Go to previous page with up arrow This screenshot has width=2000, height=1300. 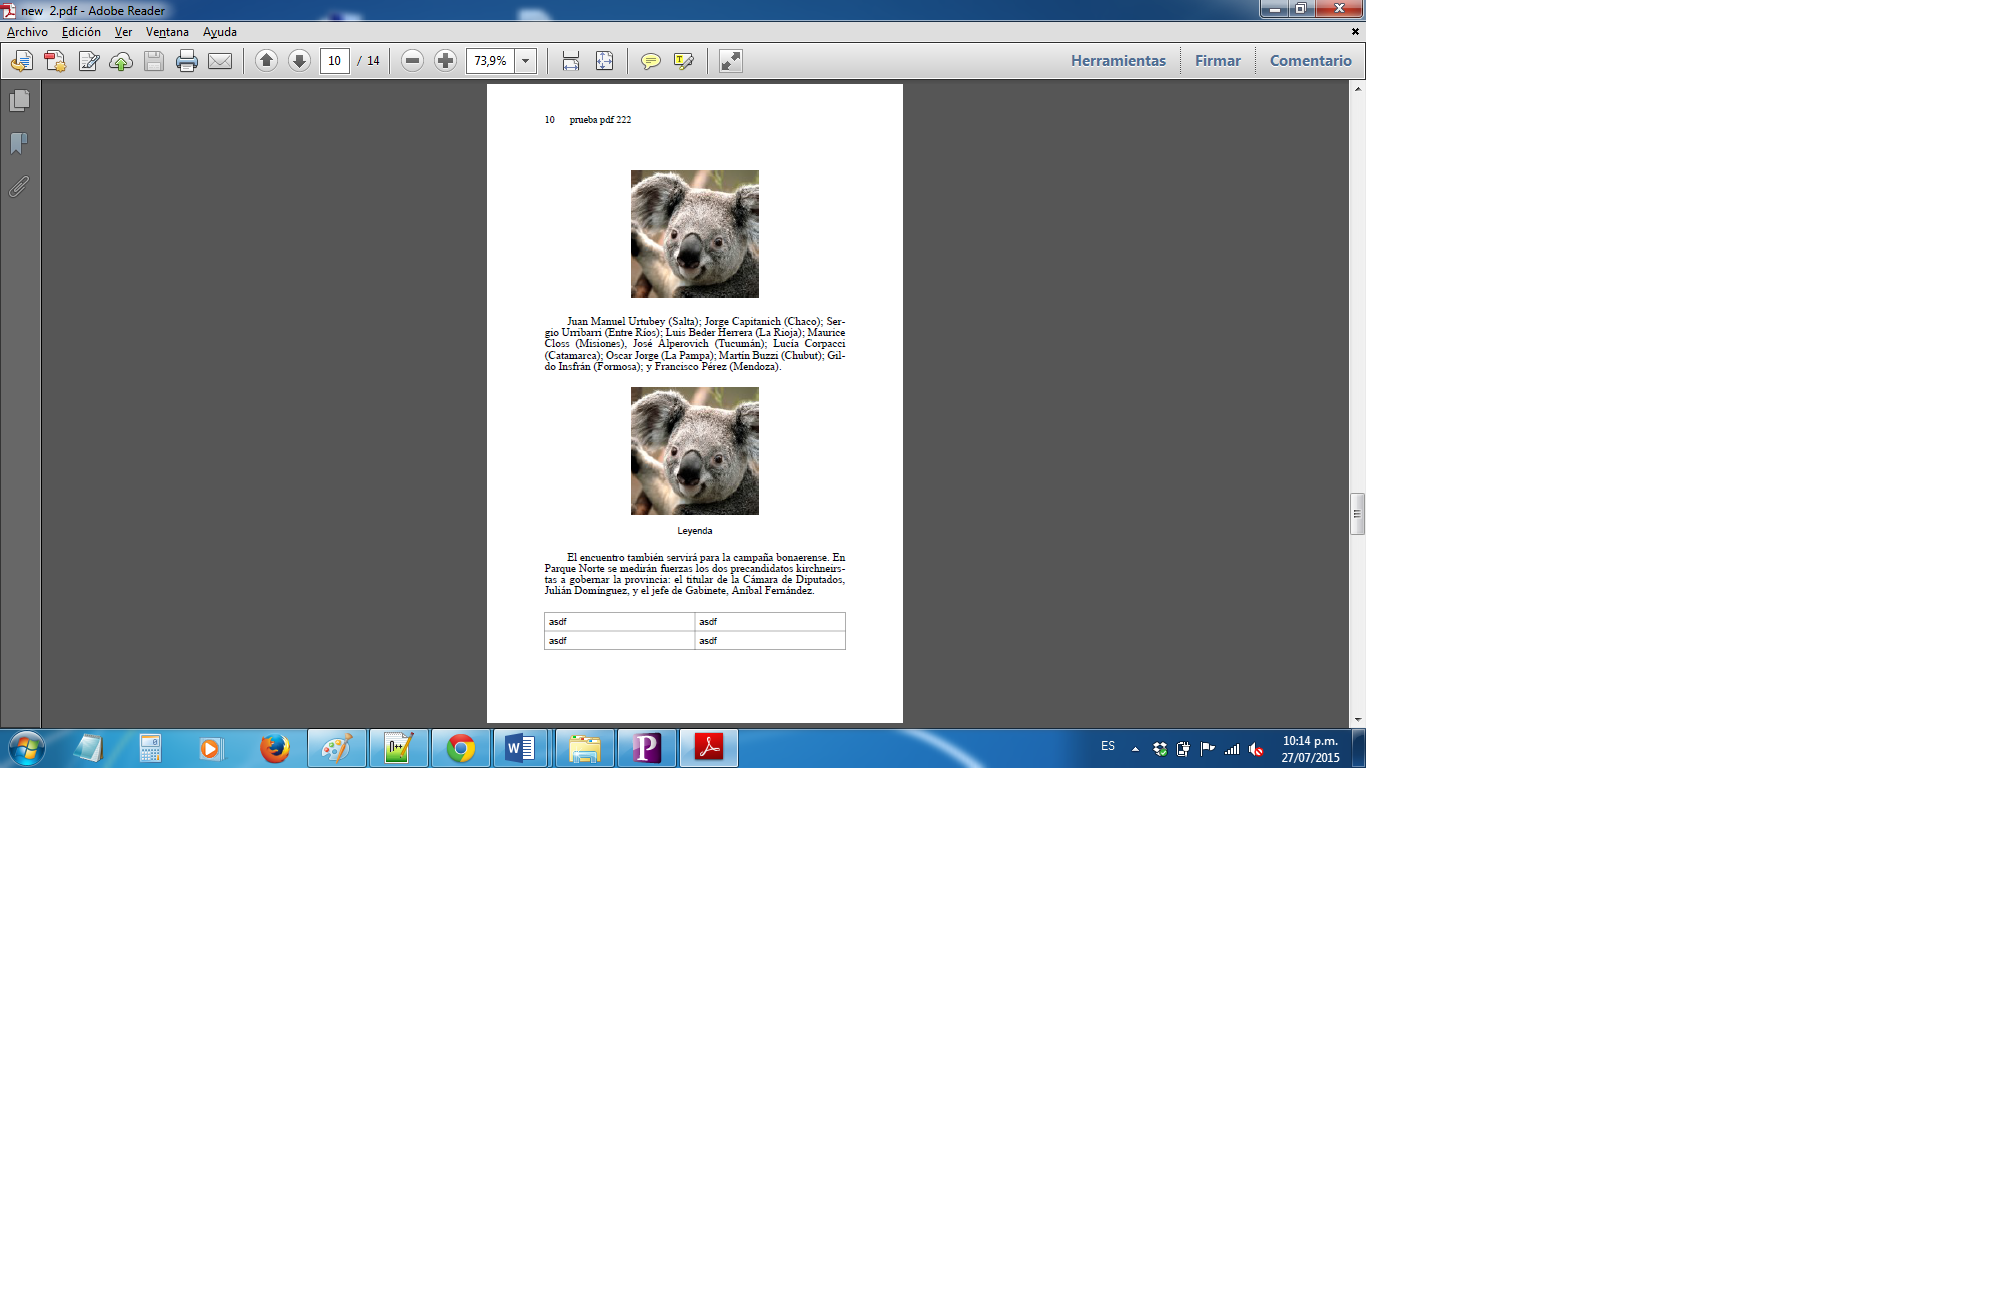[266, 61]
